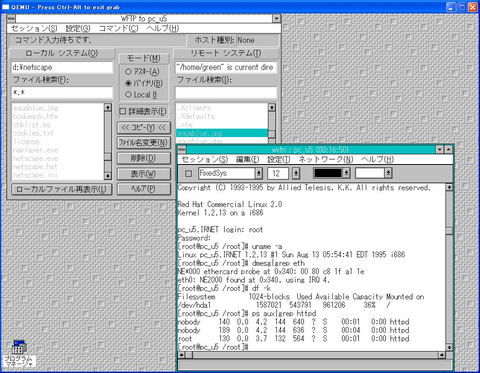
Task: Select the バイナリ(B) binary transfer mode
Action: pos(144,83)
